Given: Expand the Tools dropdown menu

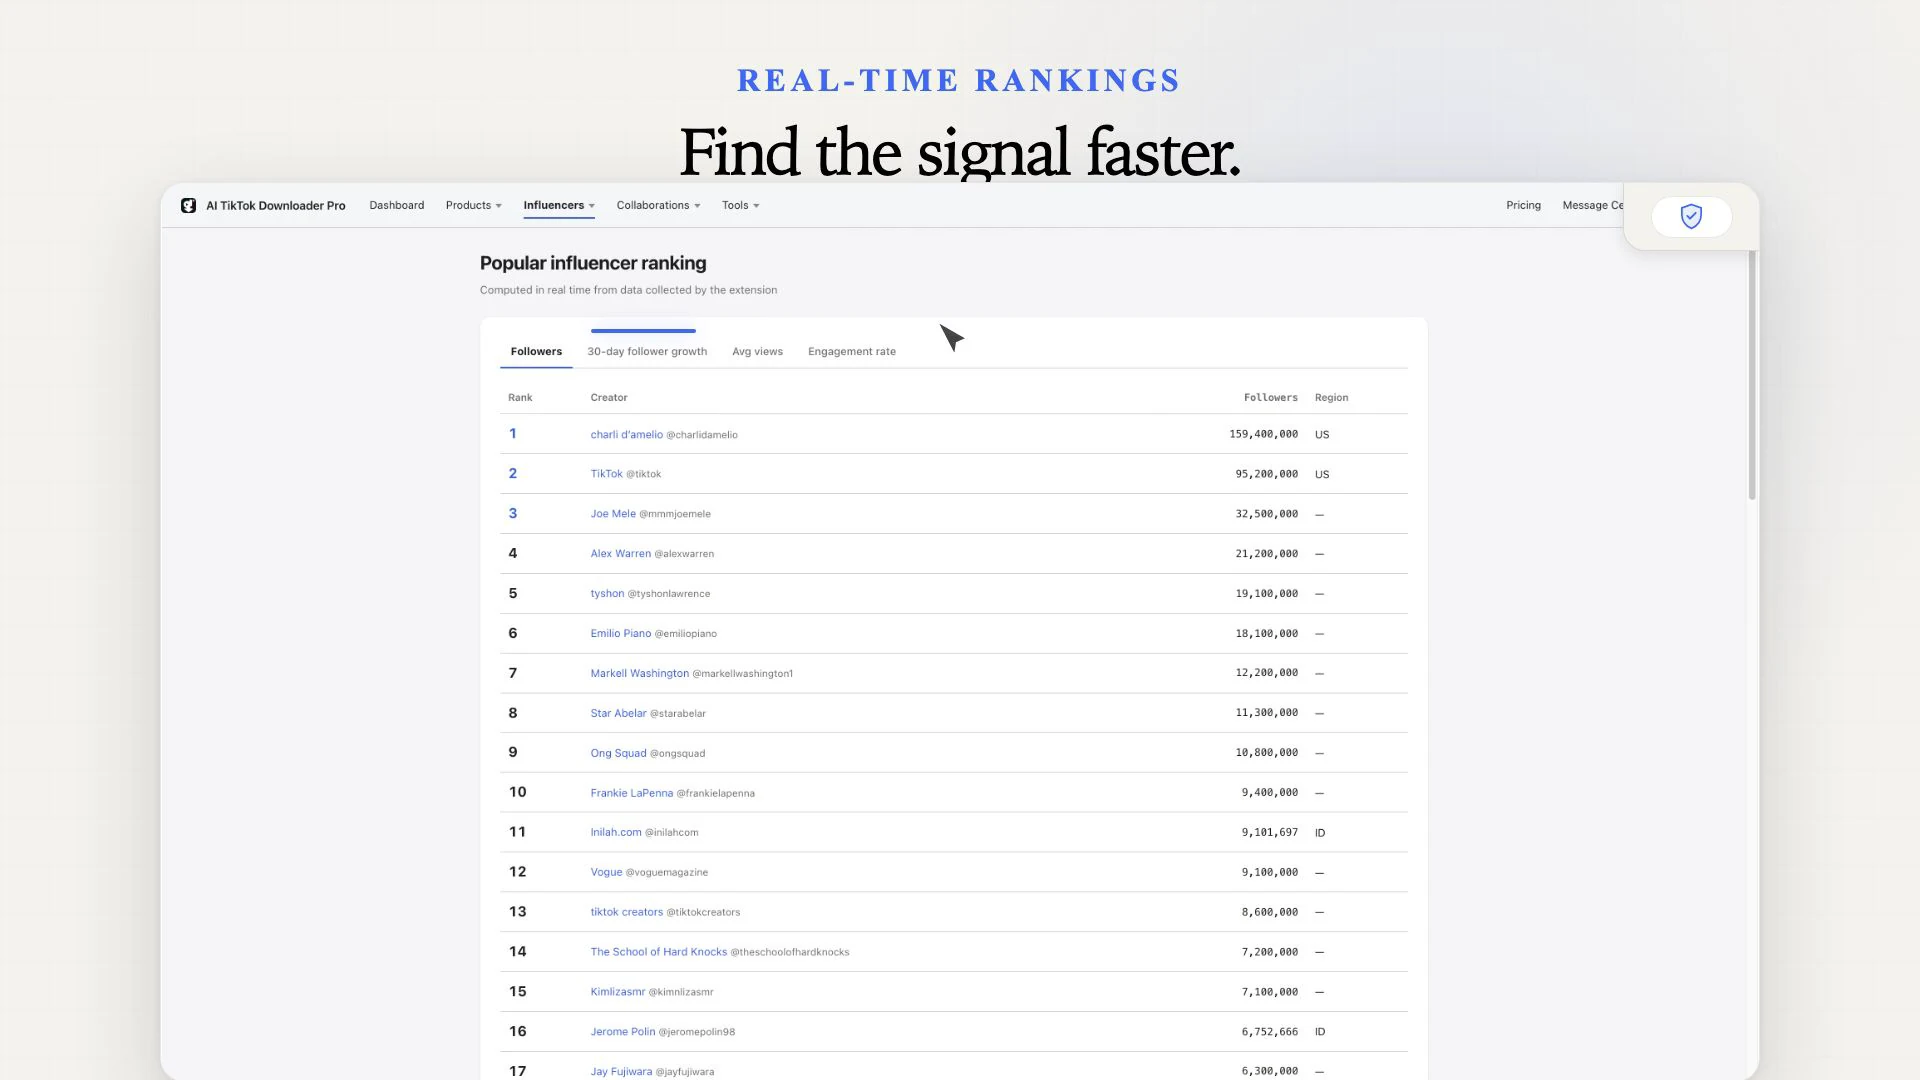Looking at the screenshot, I should (741, 206).
